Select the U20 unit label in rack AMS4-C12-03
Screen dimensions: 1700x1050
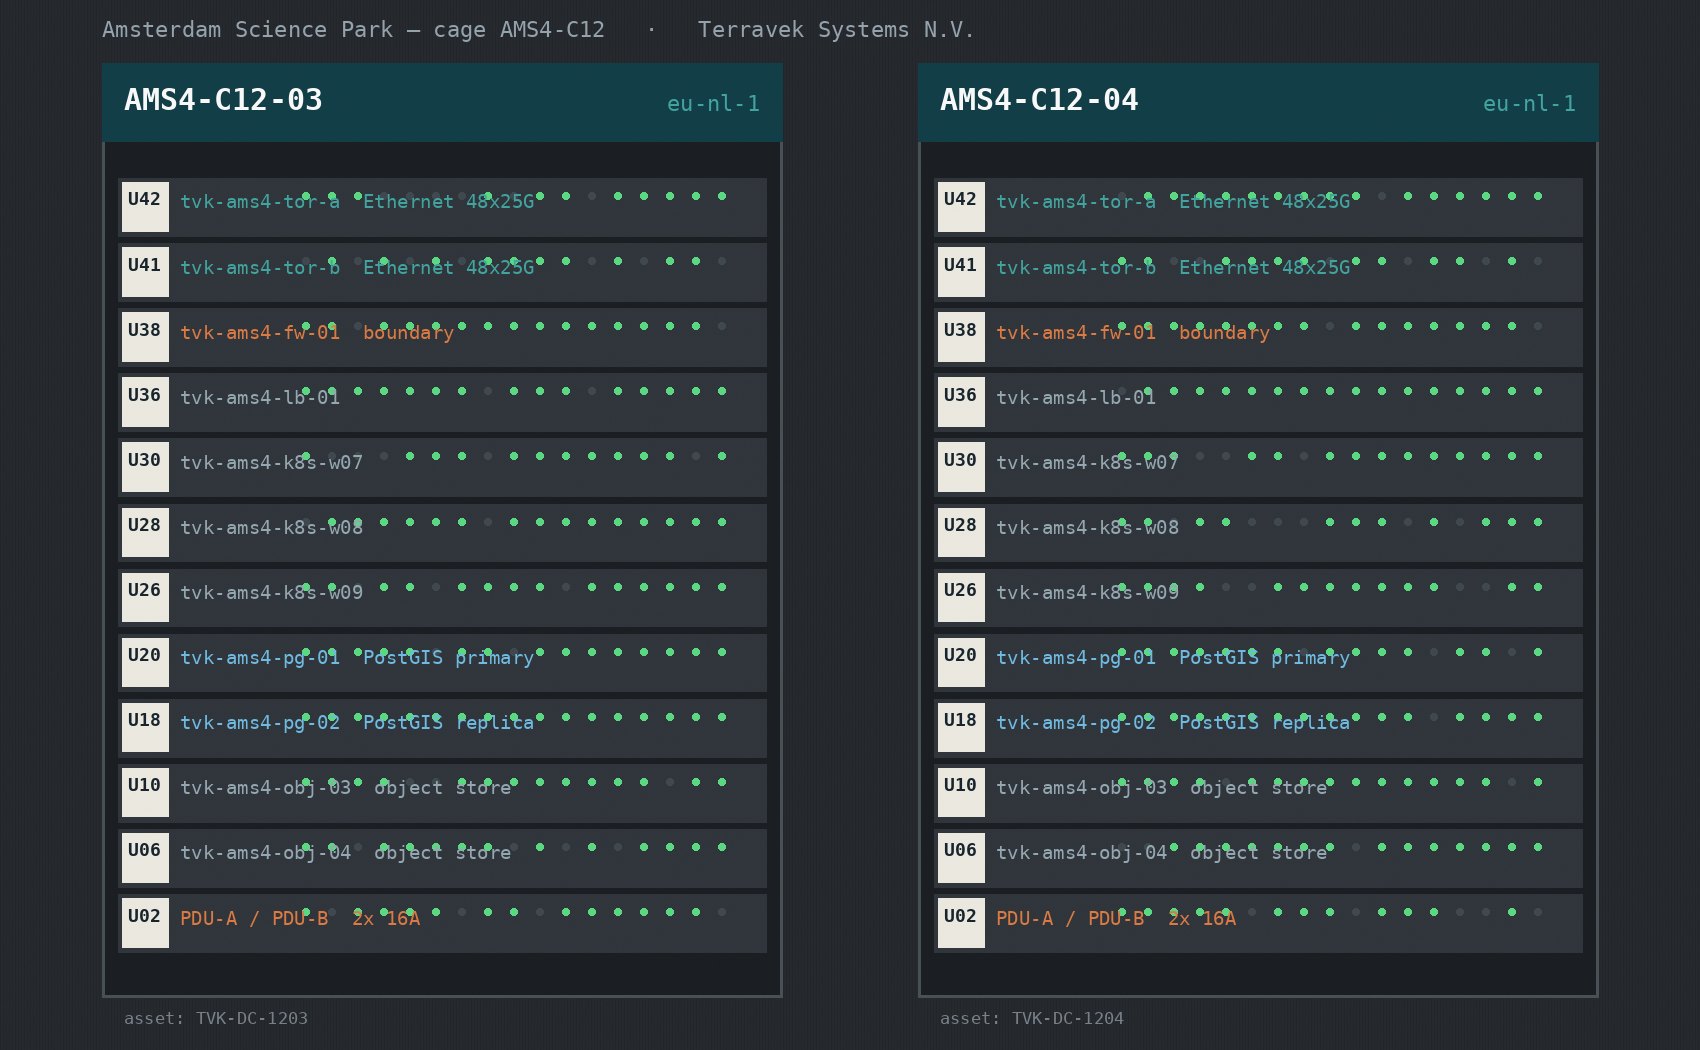145,662
